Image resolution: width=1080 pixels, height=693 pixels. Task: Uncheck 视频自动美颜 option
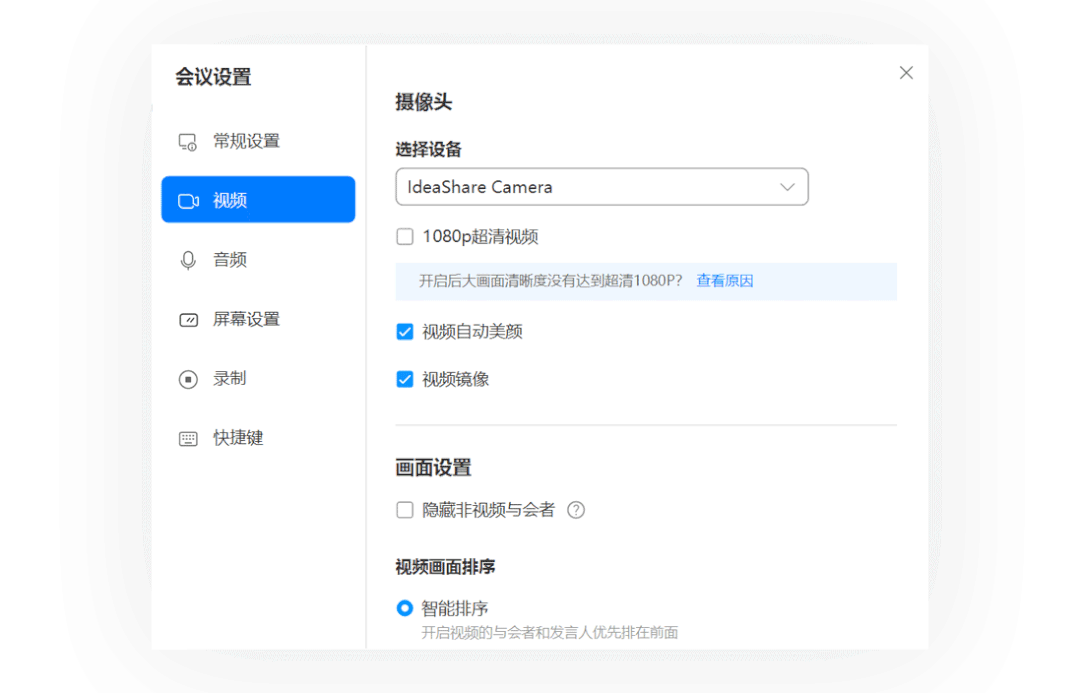pos(405,332)
